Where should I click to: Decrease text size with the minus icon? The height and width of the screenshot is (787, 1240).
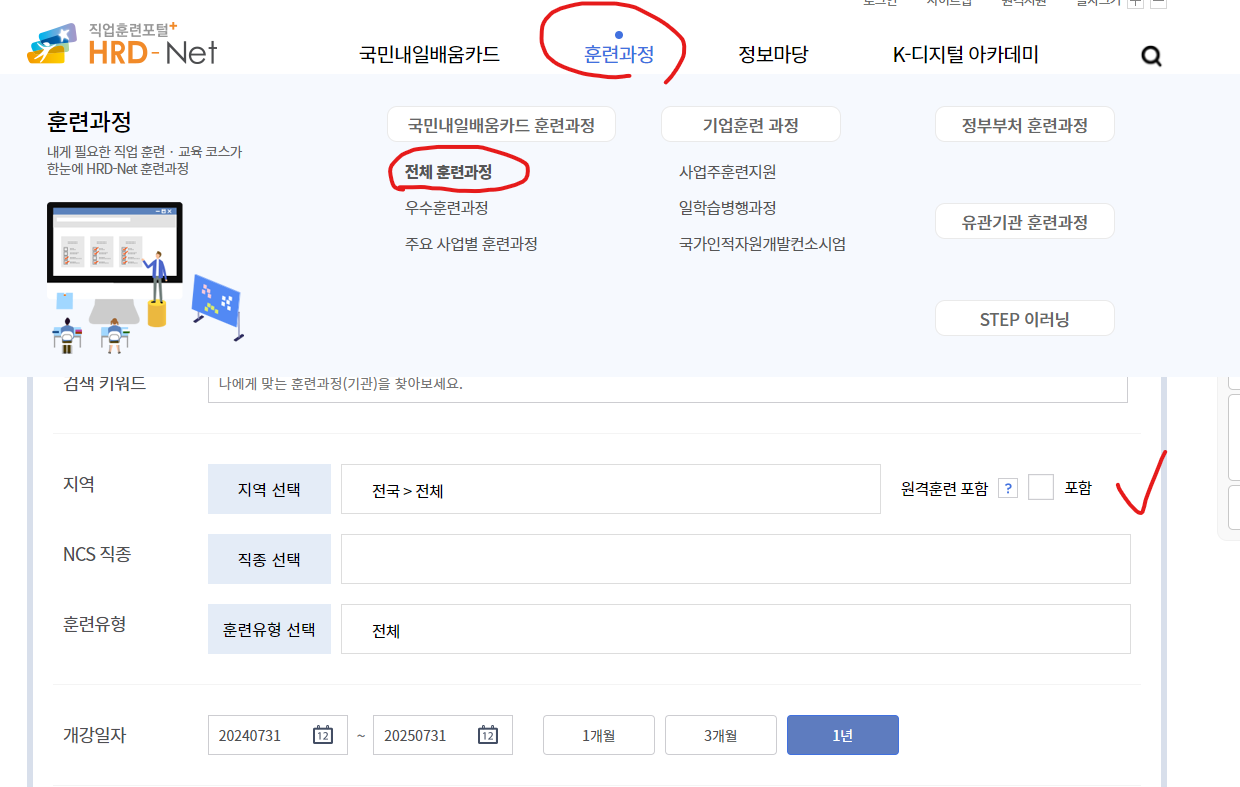pos(1158,5)
